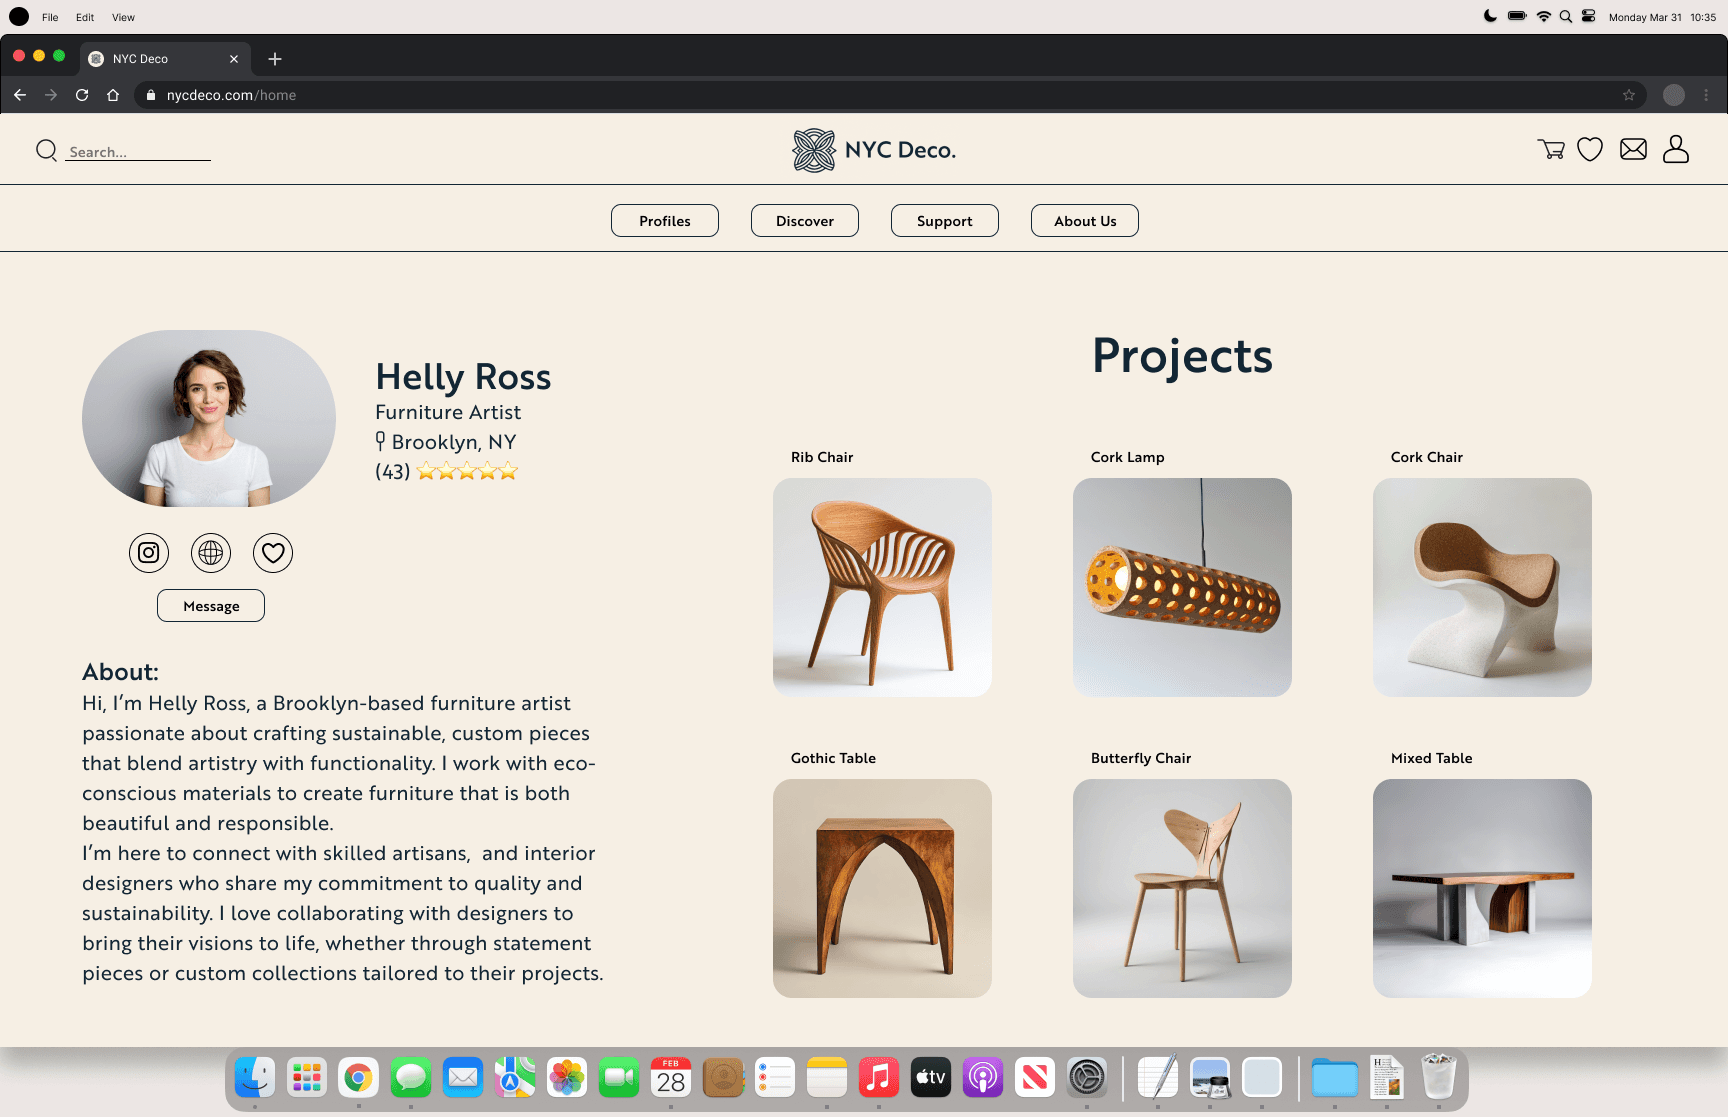The image size is (1728, 1117).
Task: Open Launchpad from the dock
Action: coord(307,1077)
